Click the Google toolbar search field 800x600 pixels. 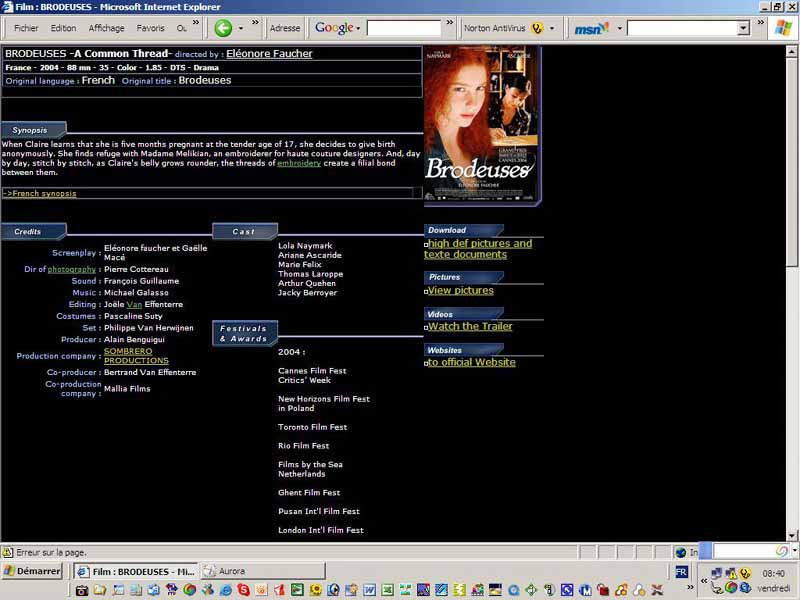pos(403,28)
